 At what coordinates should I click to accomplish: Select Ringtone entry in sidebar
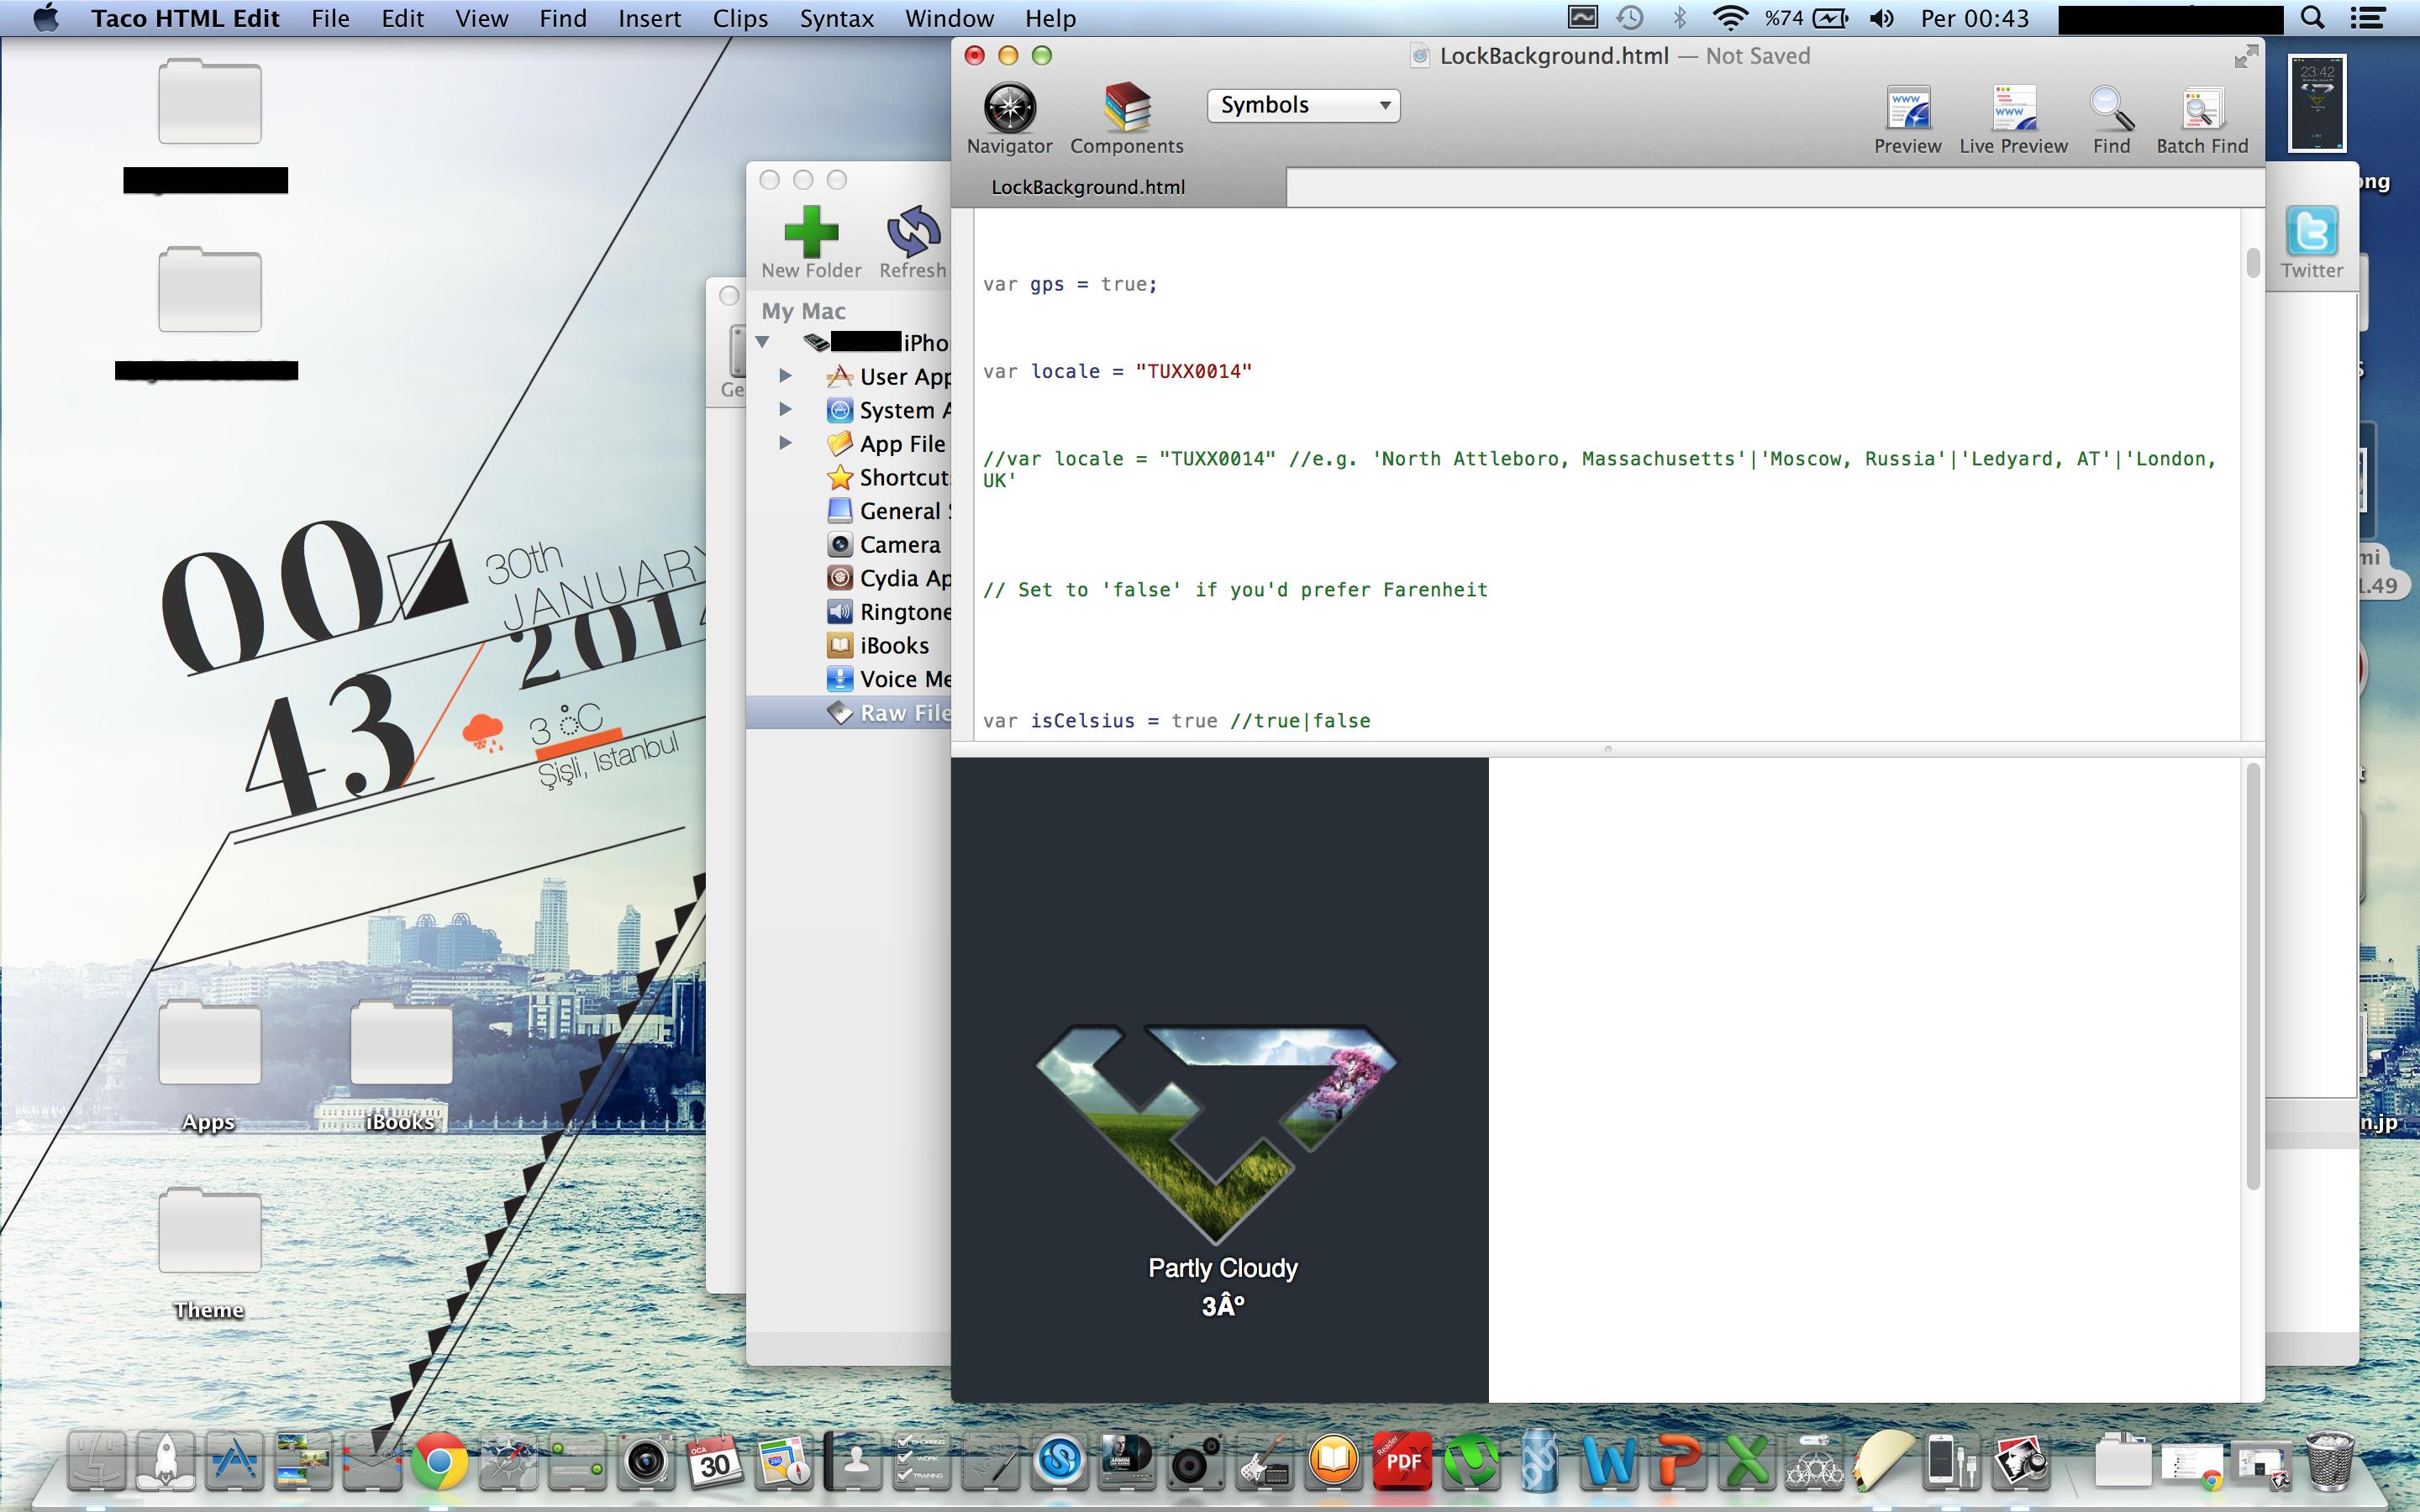click(x=849, y=612)
